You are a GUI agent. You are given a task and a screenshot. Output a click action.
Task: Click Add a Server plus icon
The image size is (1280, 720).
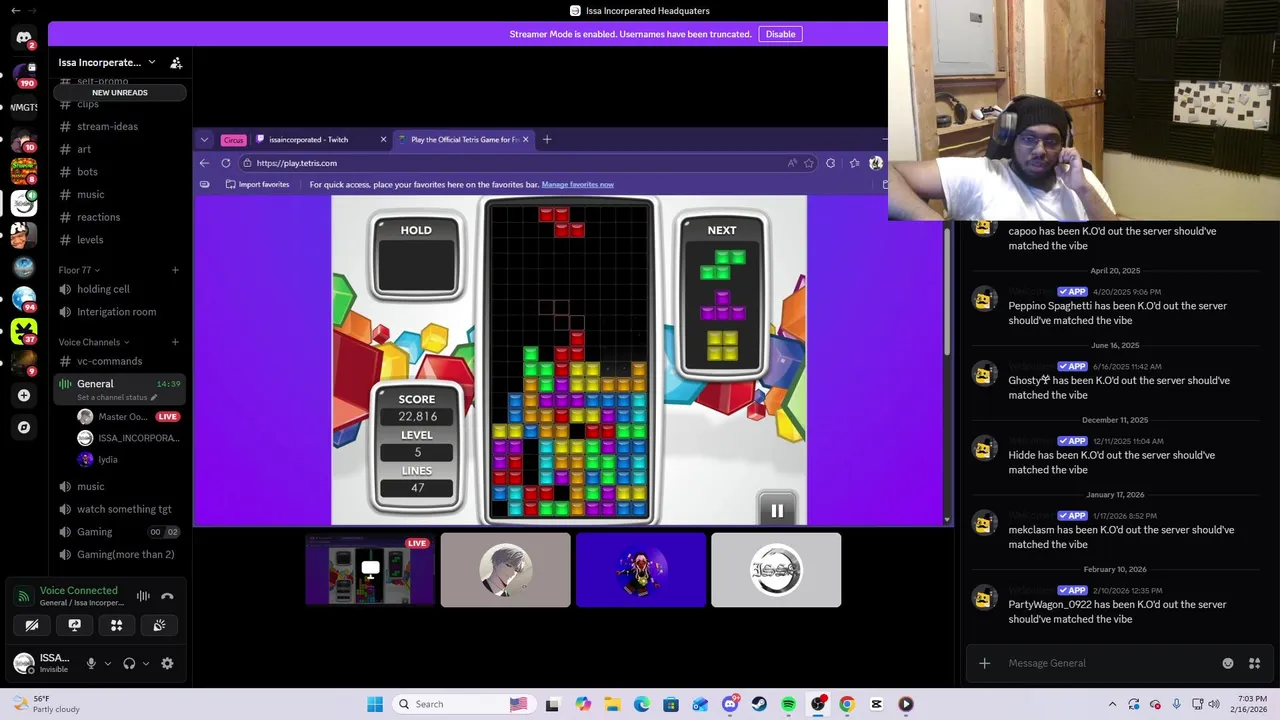pyautogui.click(x=24, y=395)
